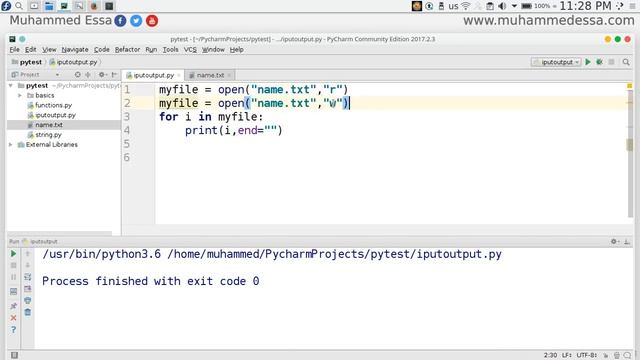The height and width of the screenshot is (360, 640).
Task: Open the View menu
Action: click(49, 49)
